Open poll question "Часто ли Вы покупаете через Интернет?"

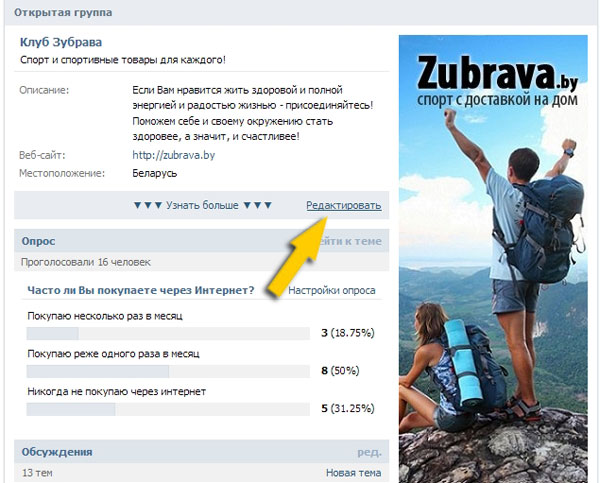(141, 291)
